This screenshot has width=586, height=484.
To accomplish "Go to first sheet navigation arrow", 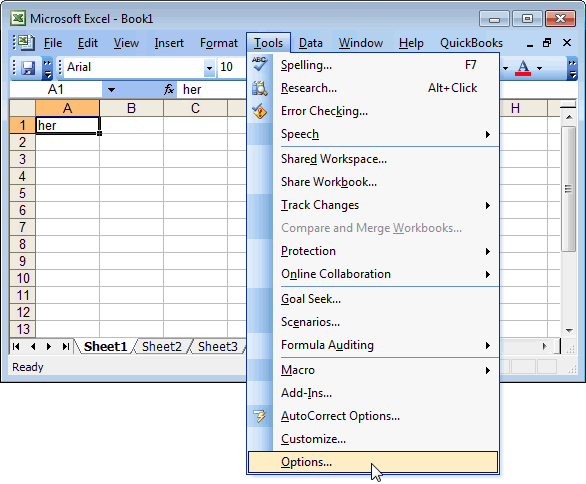I will pos(16,346).
